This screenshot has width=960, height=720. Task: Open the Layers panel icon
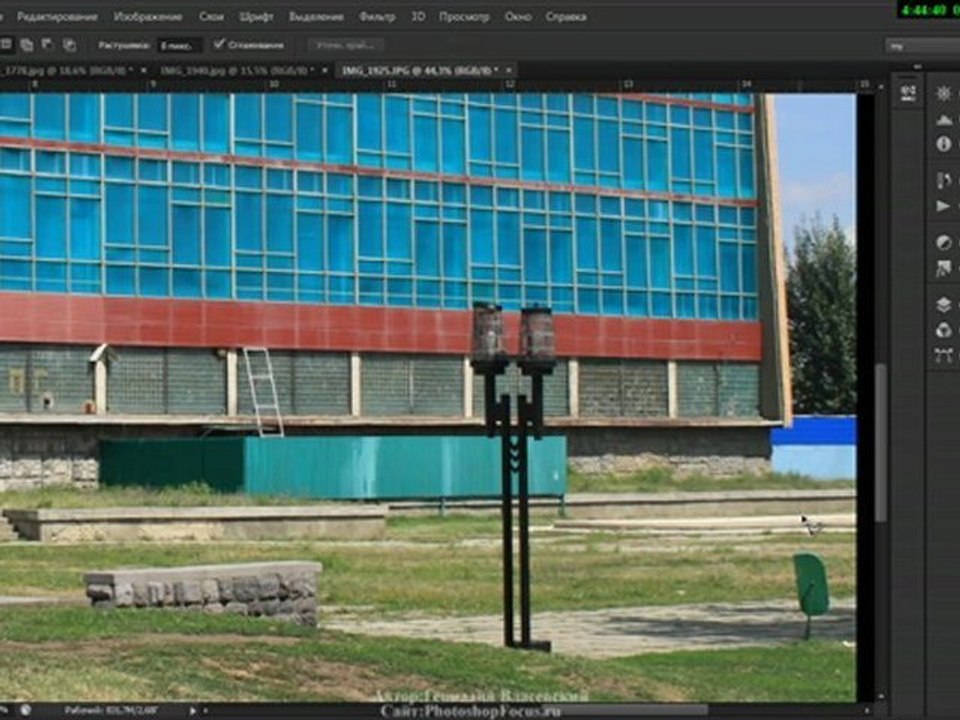coord(943,304)
